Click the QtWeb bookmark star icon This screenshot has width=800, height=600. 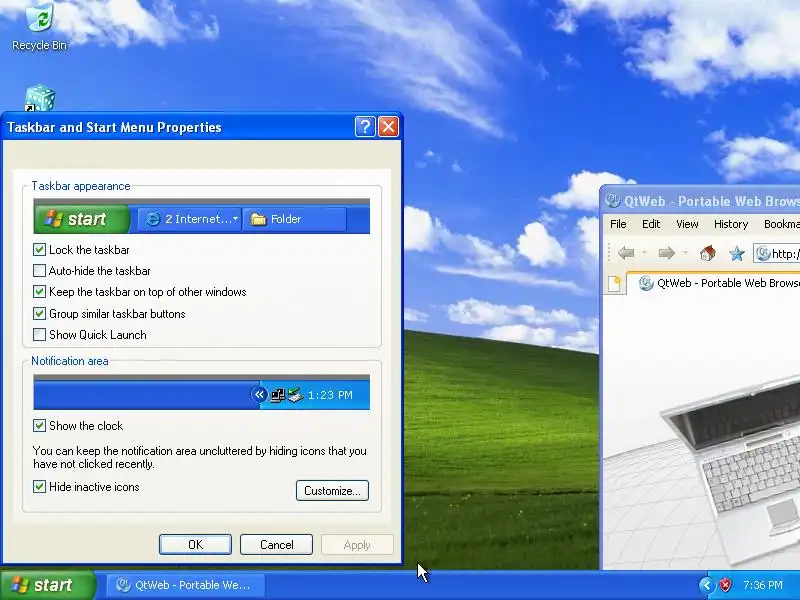737,253
